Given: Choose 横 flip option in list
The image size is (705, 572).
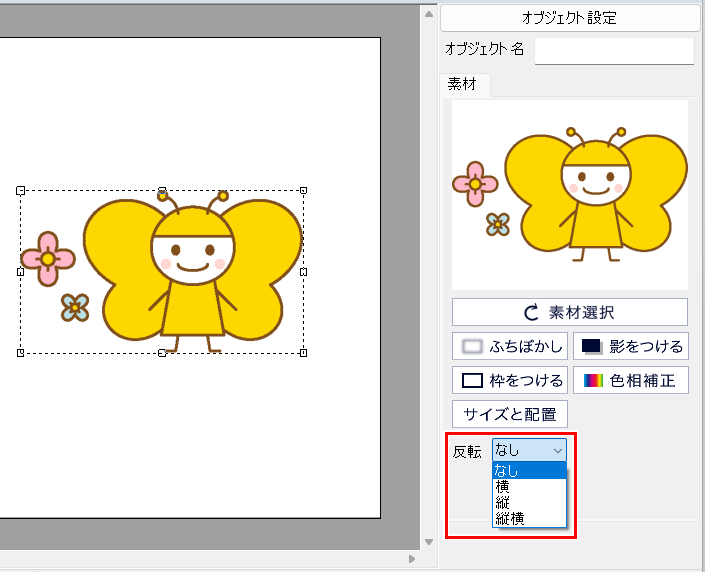Looking at the screenshot, I should (529, 487).
